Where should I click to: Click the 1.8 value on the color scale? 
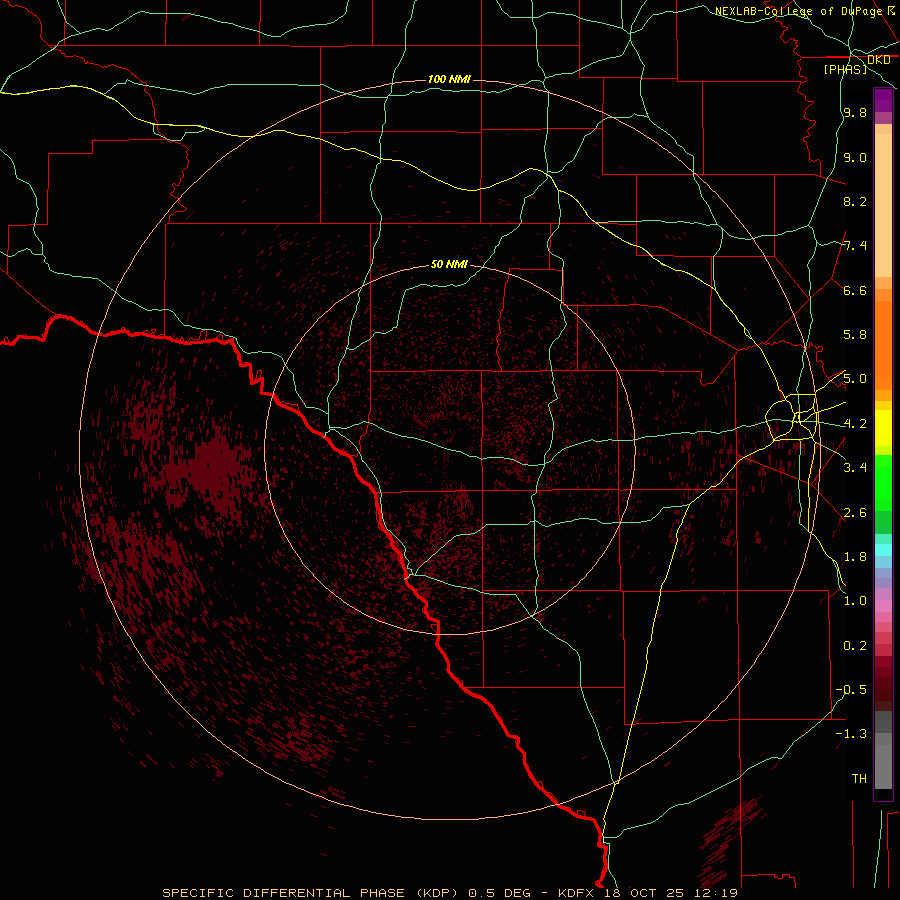tap(855, 557)
